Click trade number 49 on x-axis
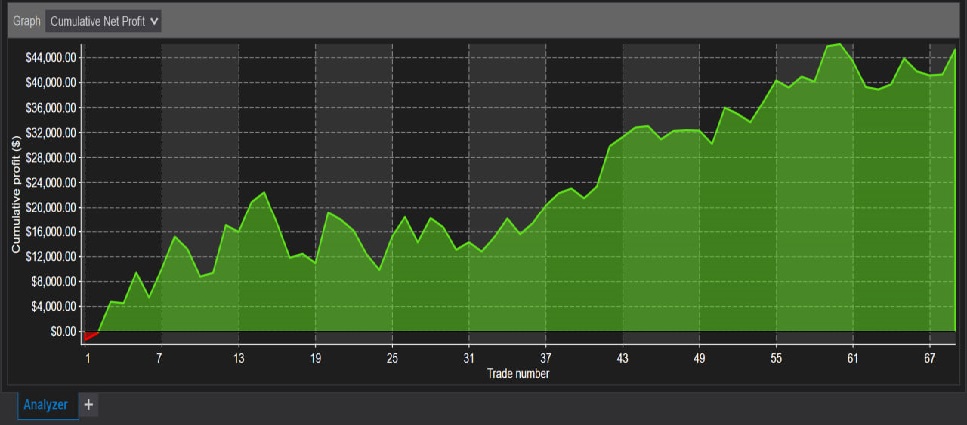Screen dimensions: 967x425 click(699, 358)
